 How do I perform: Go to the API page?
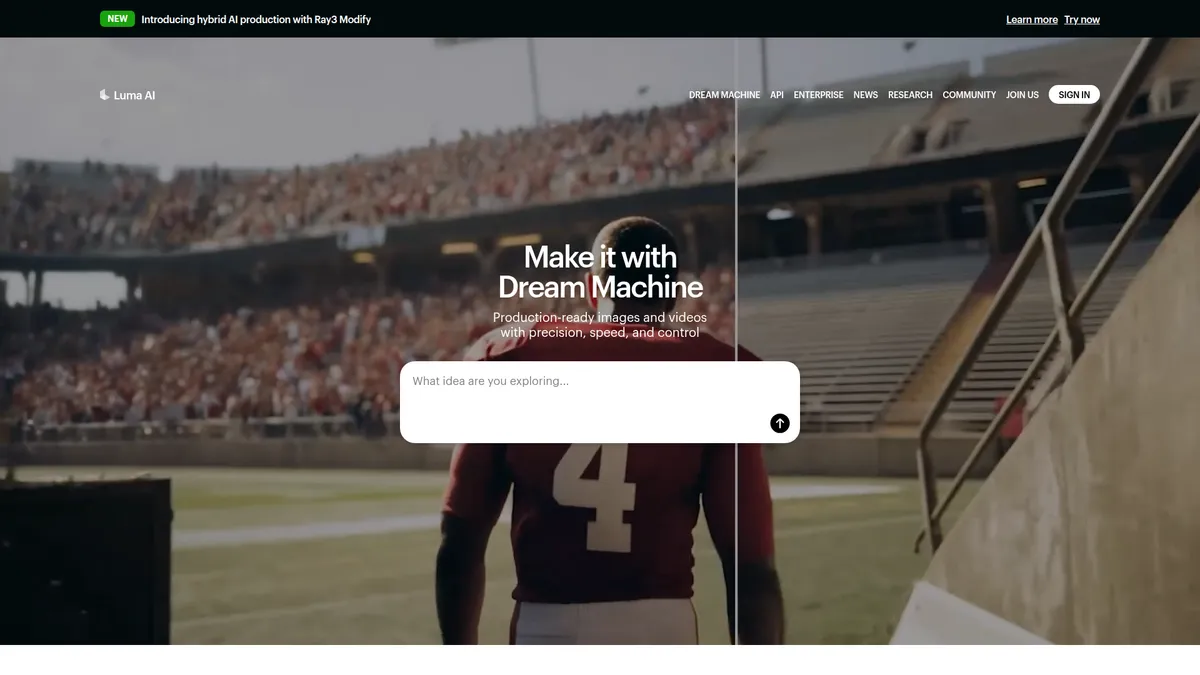coord(777,95)
